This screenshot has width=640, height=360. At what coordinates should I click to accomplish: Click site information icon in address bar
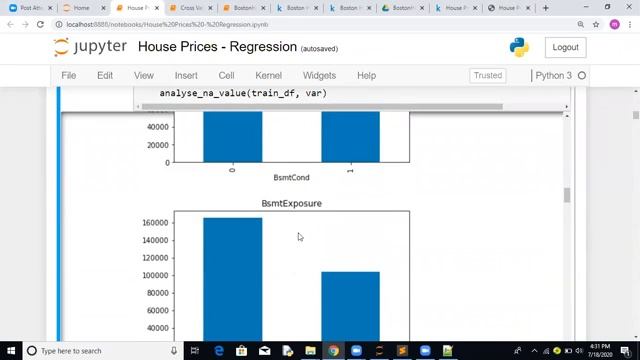[x=59, y=24]
